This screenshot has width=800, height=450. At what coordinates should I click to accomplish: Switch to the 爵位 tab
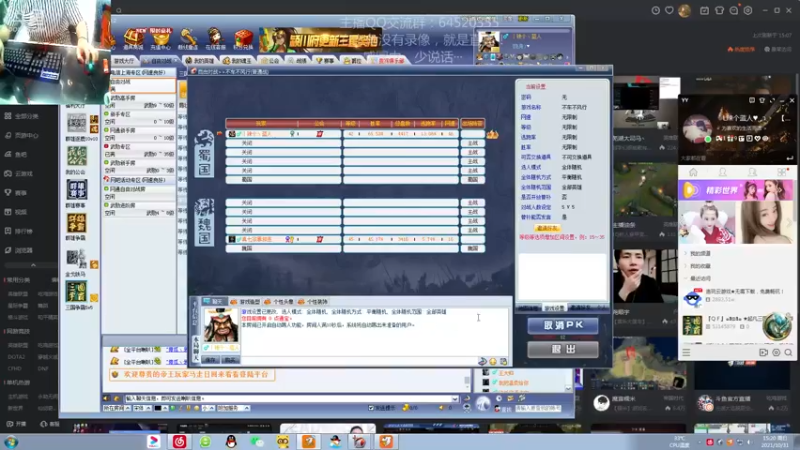pos(353,61)
